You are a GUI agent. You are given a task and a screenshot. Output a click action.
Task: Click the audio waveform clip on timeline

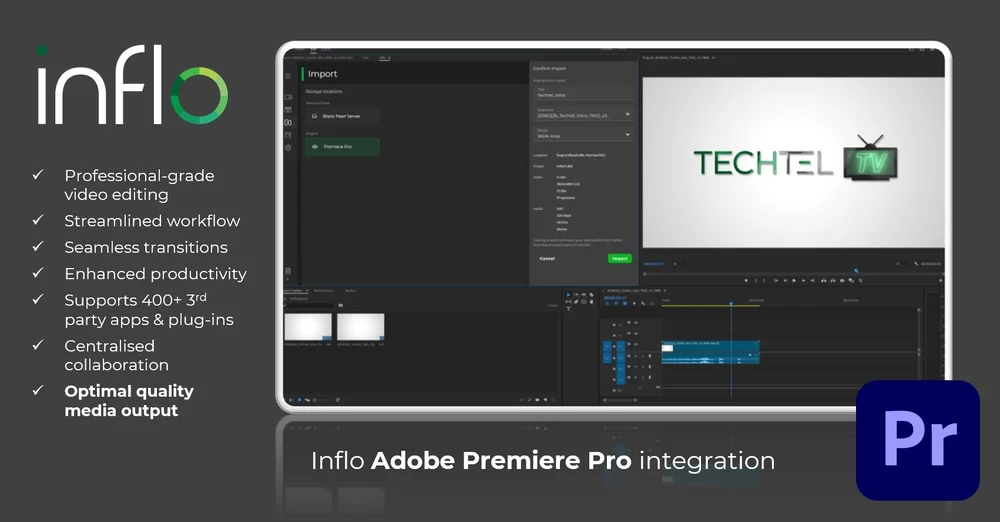(x=710, y=358)
